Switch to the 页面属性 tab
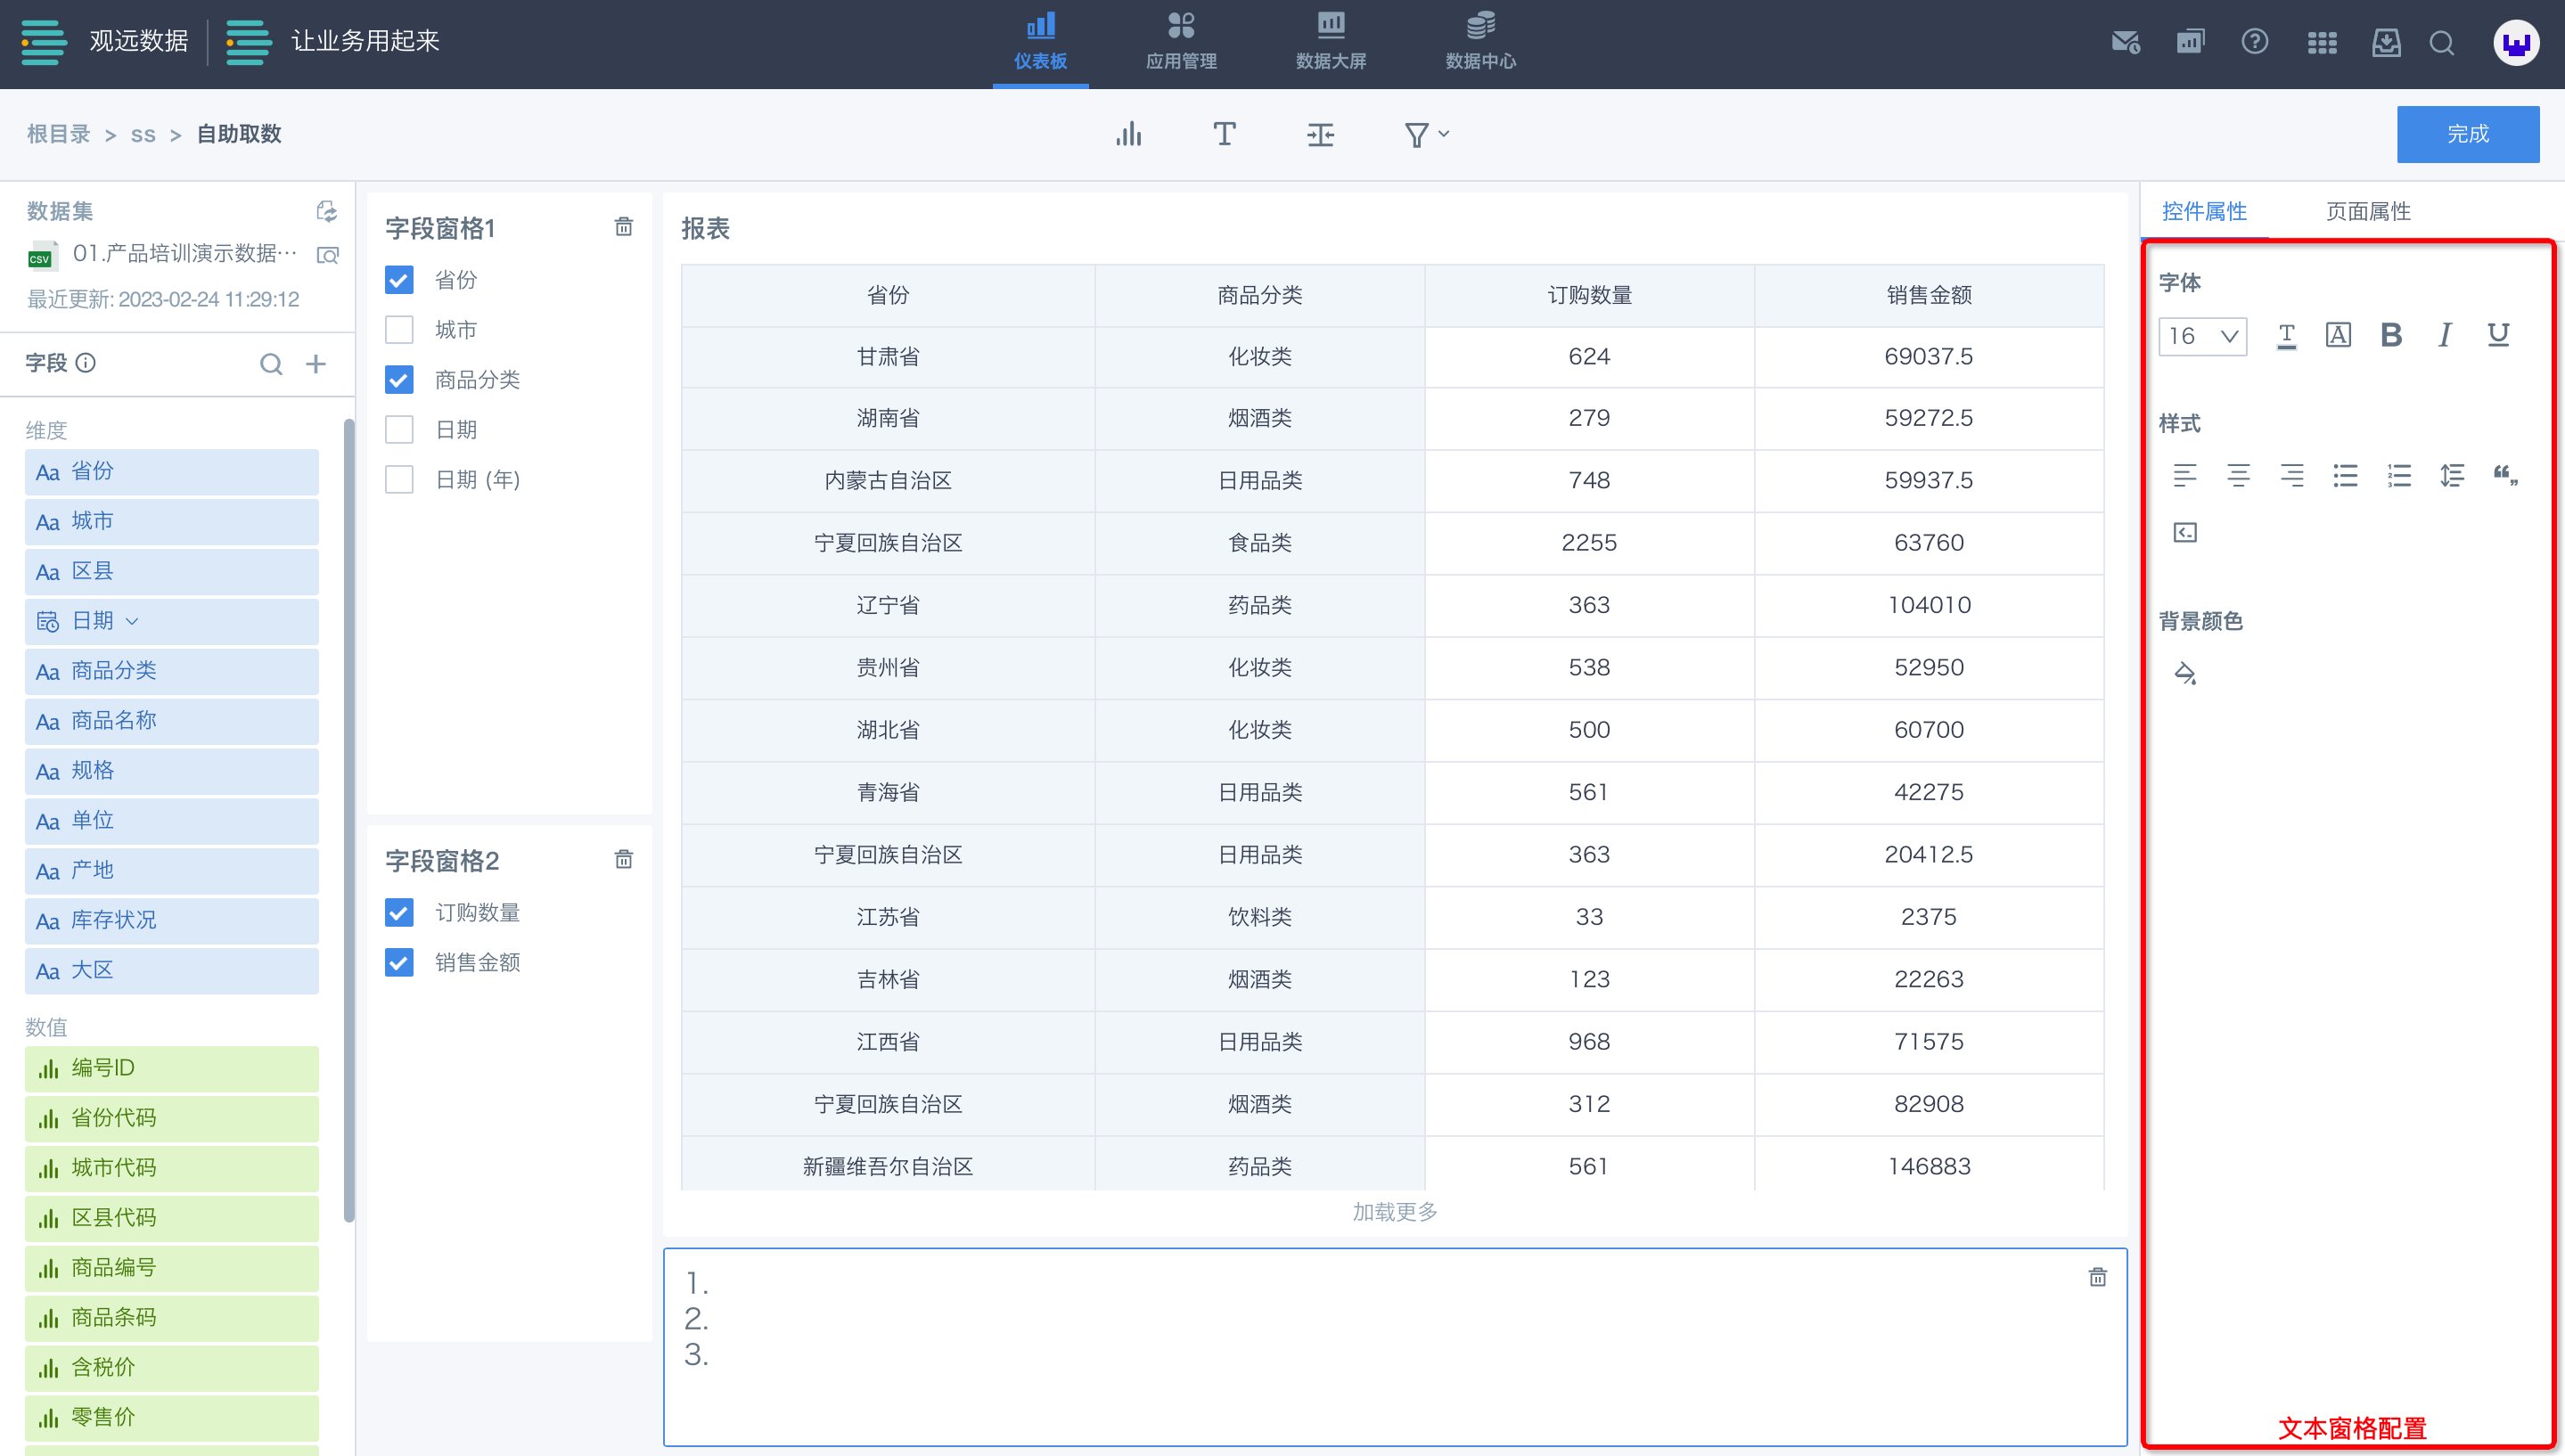This screenshot has width=2565, height=1456. [x=2368, y=211]
